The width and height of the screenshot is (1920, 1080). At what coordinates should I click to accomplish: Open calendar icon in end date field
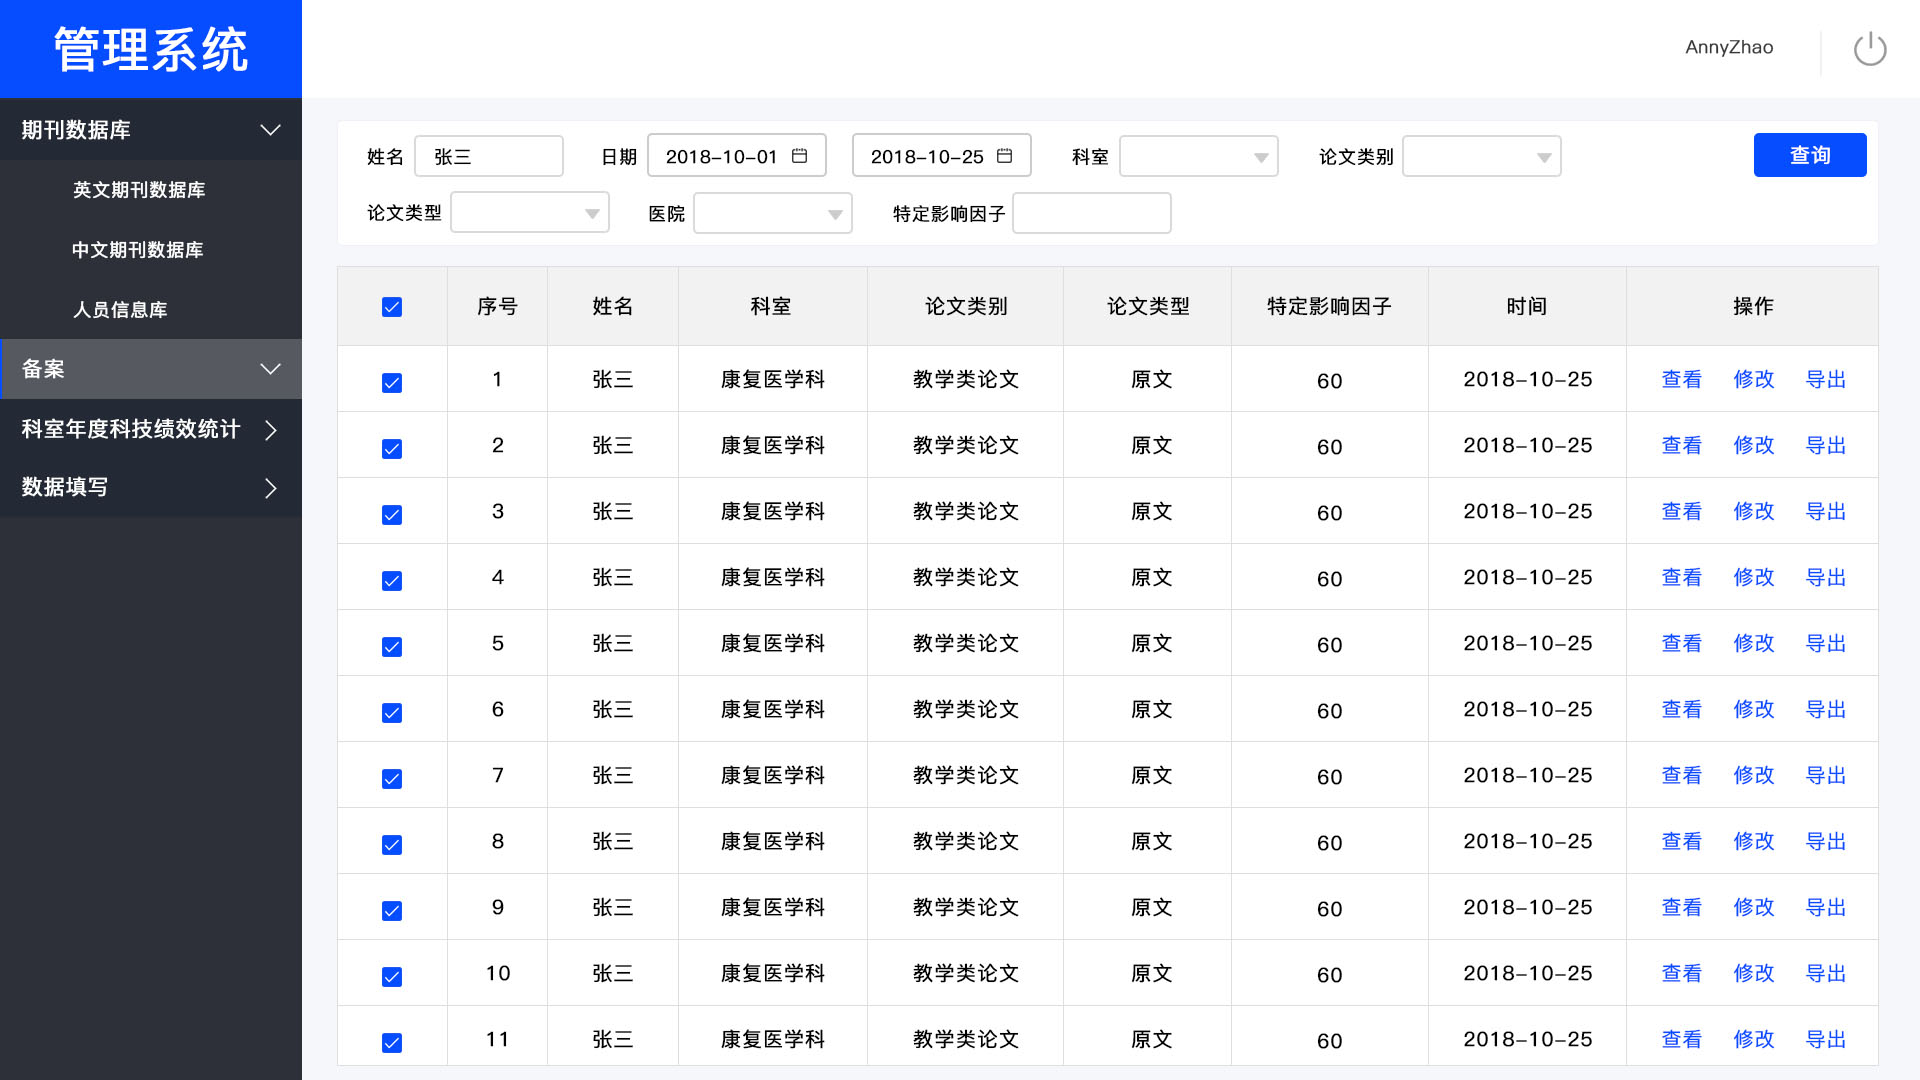click(x=1004, y=156)
